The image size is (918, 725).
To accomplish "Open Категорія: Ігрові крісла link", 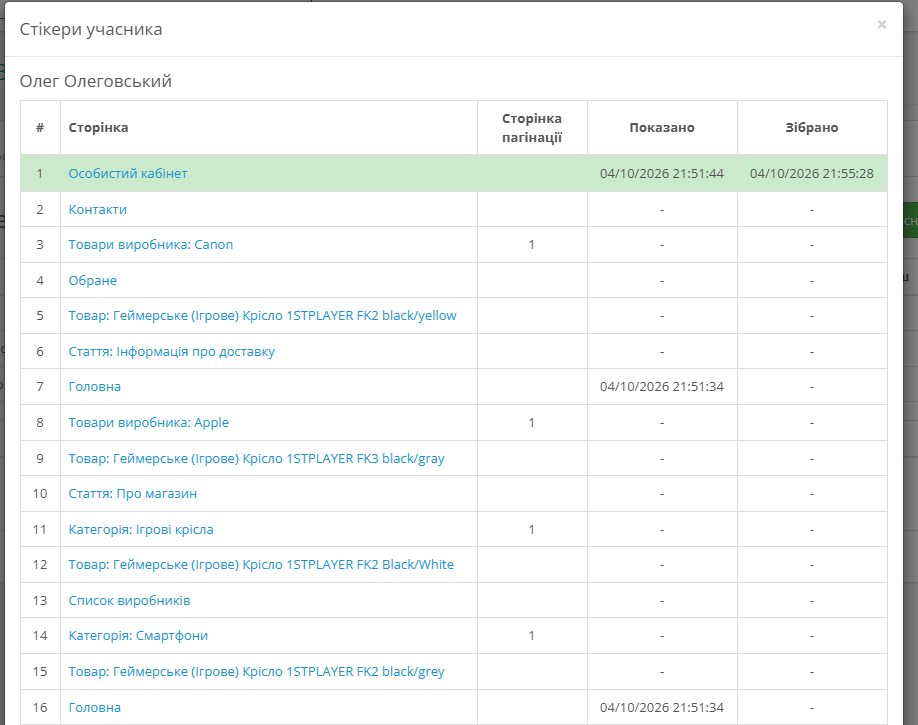I will coord(141,529).
